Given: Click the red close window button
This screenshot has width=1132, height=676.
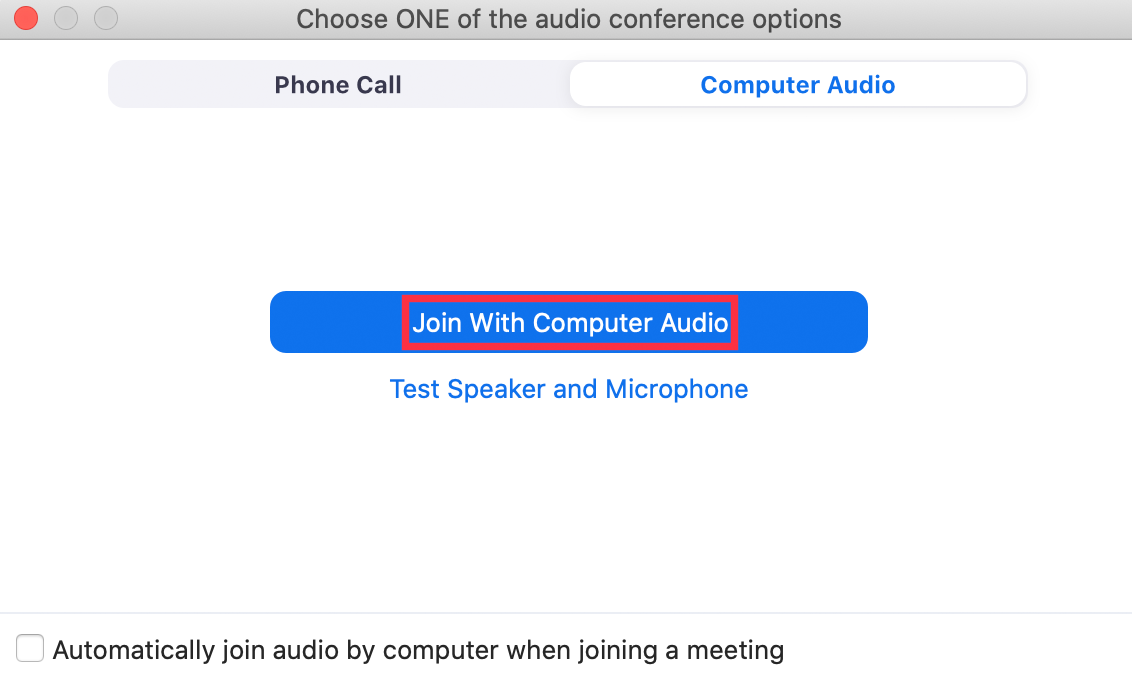Looking at the screenshot, I should point(25,18).
